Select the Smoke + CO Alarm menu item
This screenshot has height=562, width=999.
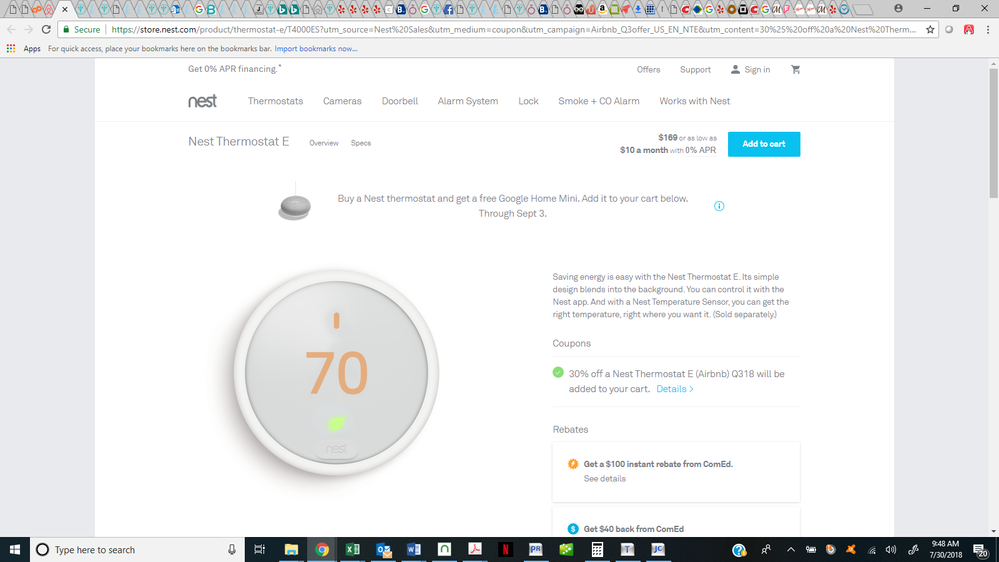point(598,101)
